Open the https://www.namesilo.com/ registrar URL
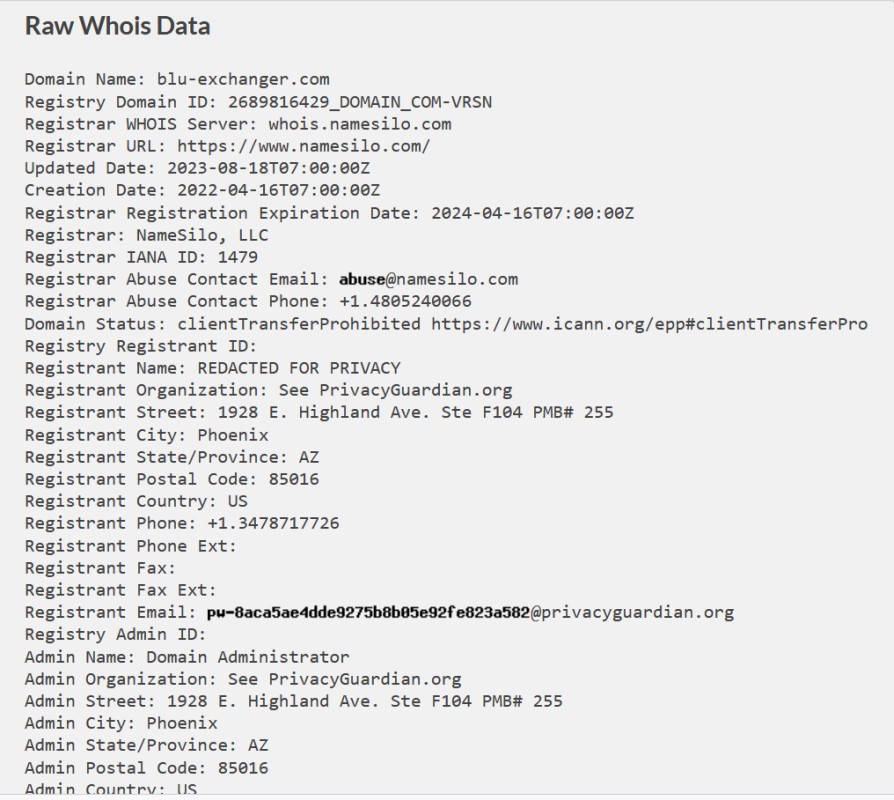This screenshot has width=894, height=800. pos(304,147)
